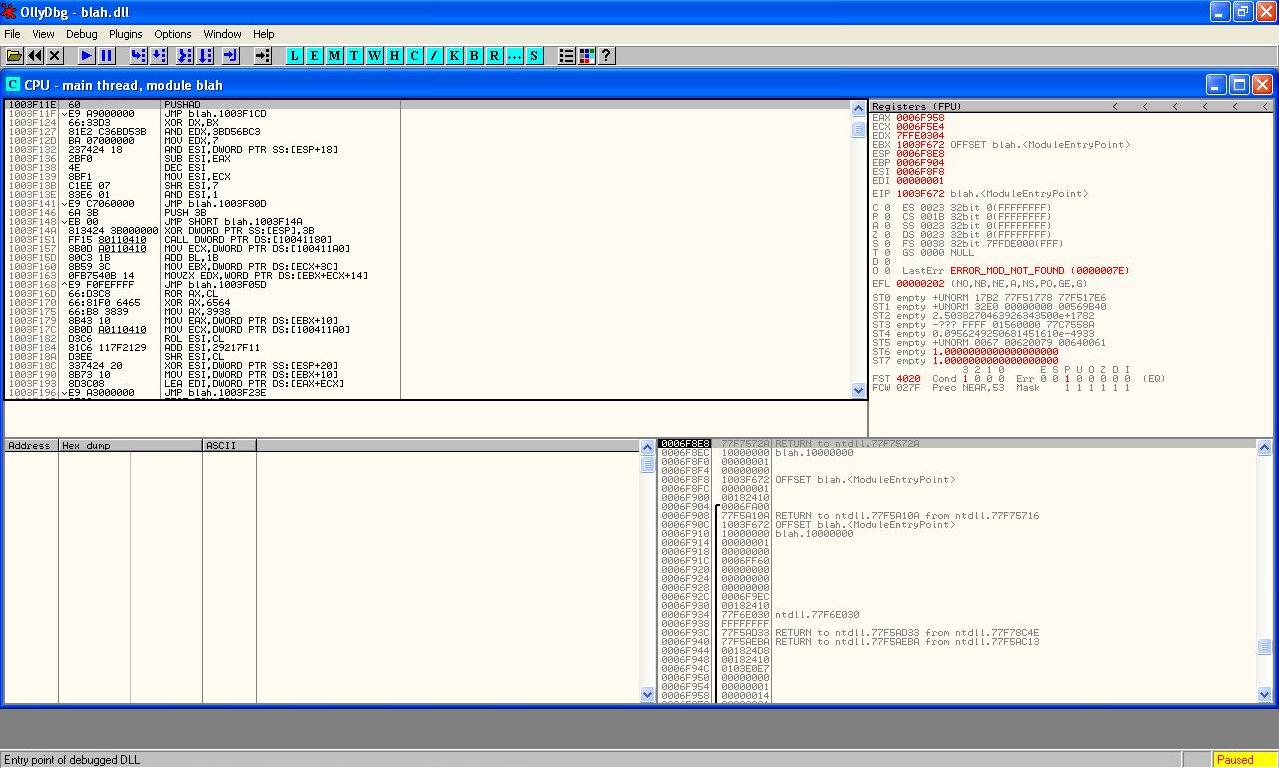Image resolution: width=1279 pixels, height=768 pixels.
Task: Open the Options menu
Action: [173, 34]
